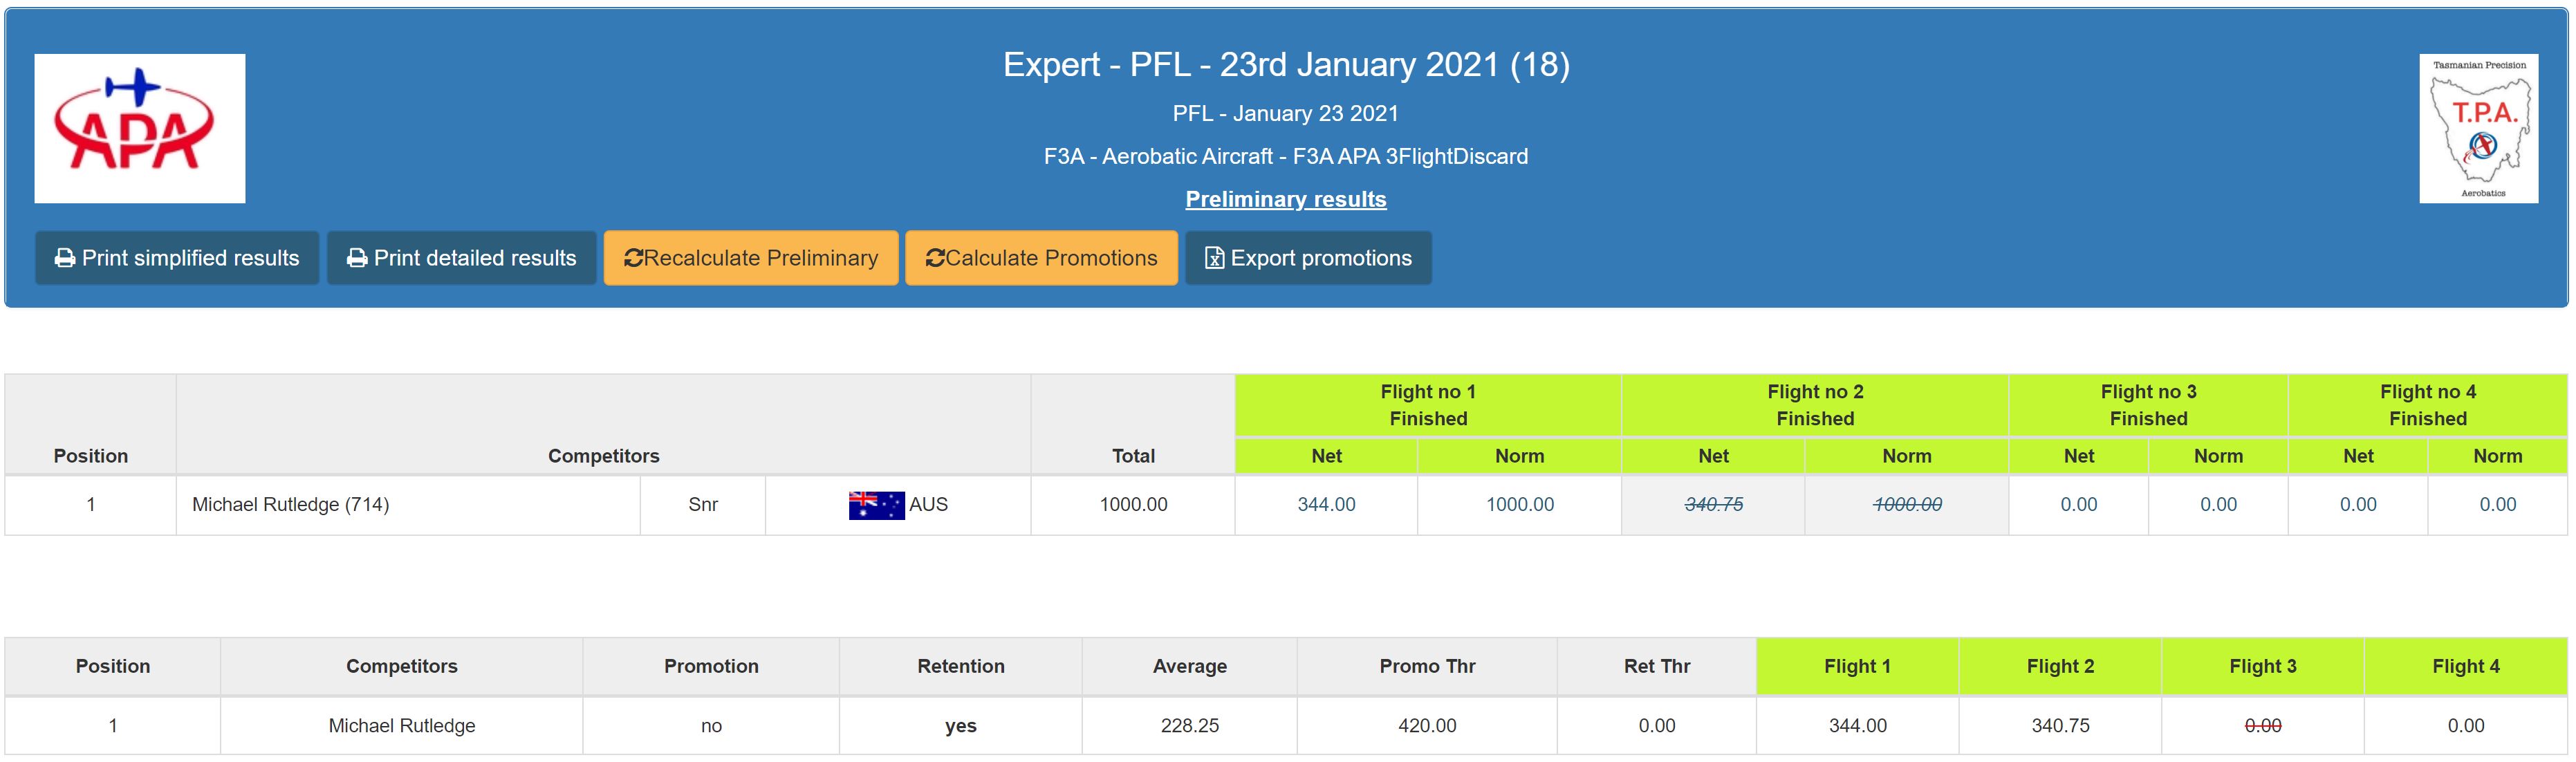Click the Flight no 3 net score
This screenshot has height=762, width=2576.
tap(2078, 505)
